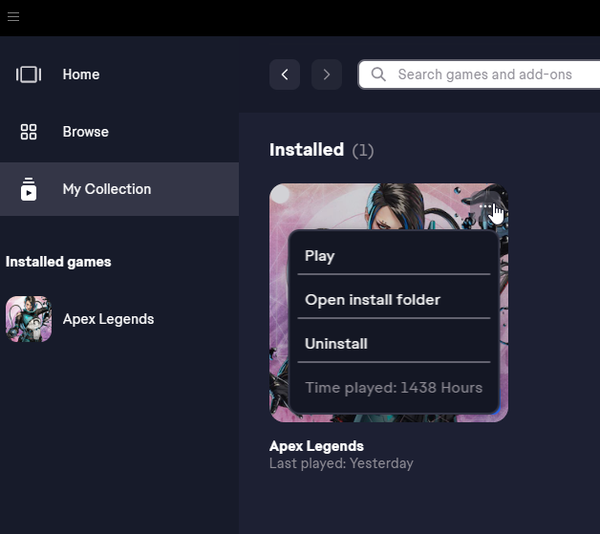Open the Home label in the sidebar
This screenshot has height=534, width=600.
click(81, 75)
